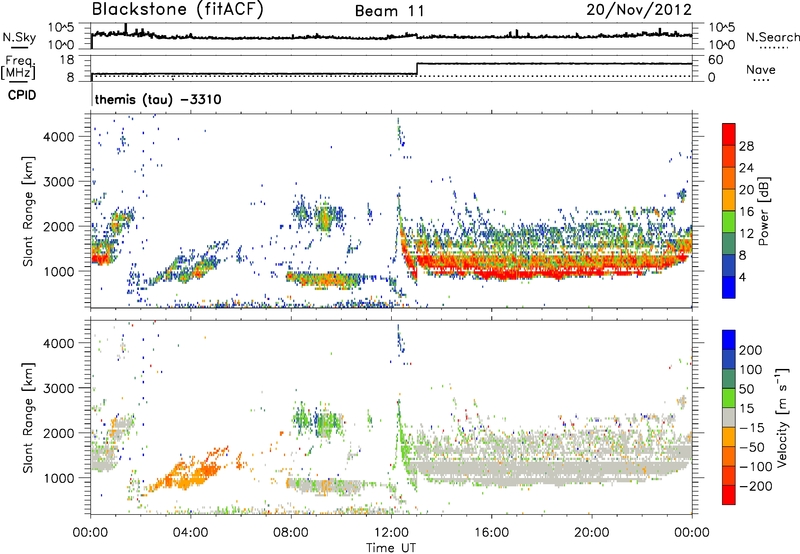Viewport: 800px width, 554px height.
Task: Click the frequency step near 13:00 UT
Action: 417,69
